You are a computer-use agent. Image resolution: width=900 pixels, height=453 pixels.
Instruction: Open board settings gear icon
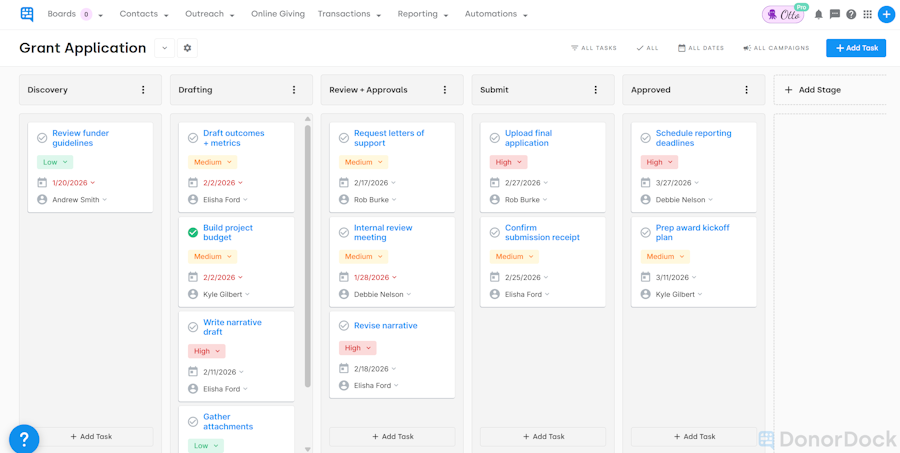[187, 48]
